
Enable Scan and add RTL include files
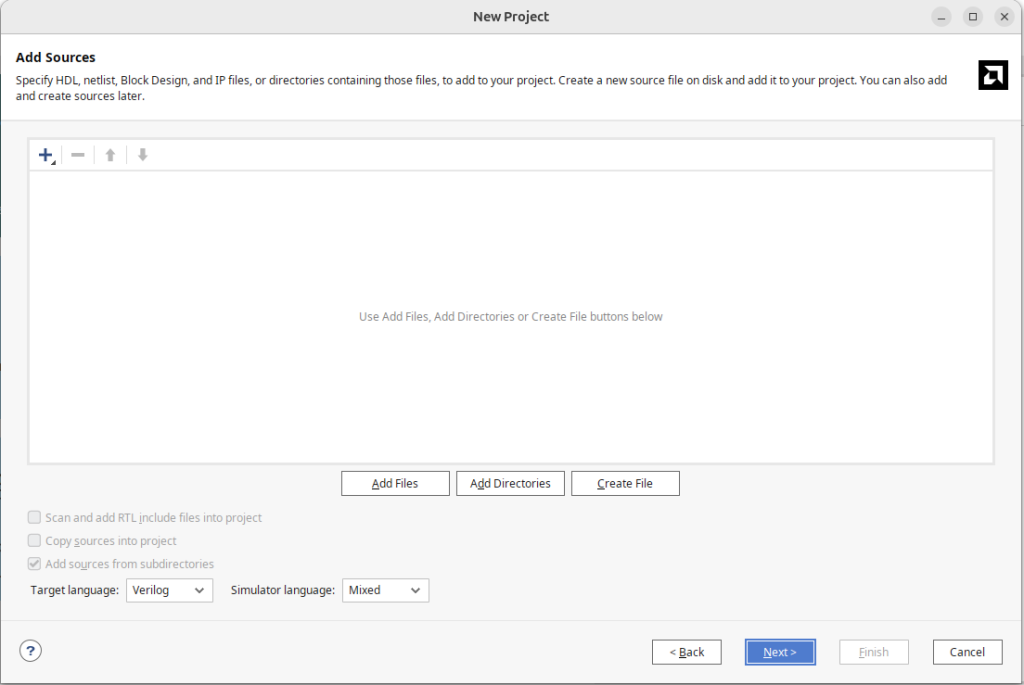[x=35, y=518]
